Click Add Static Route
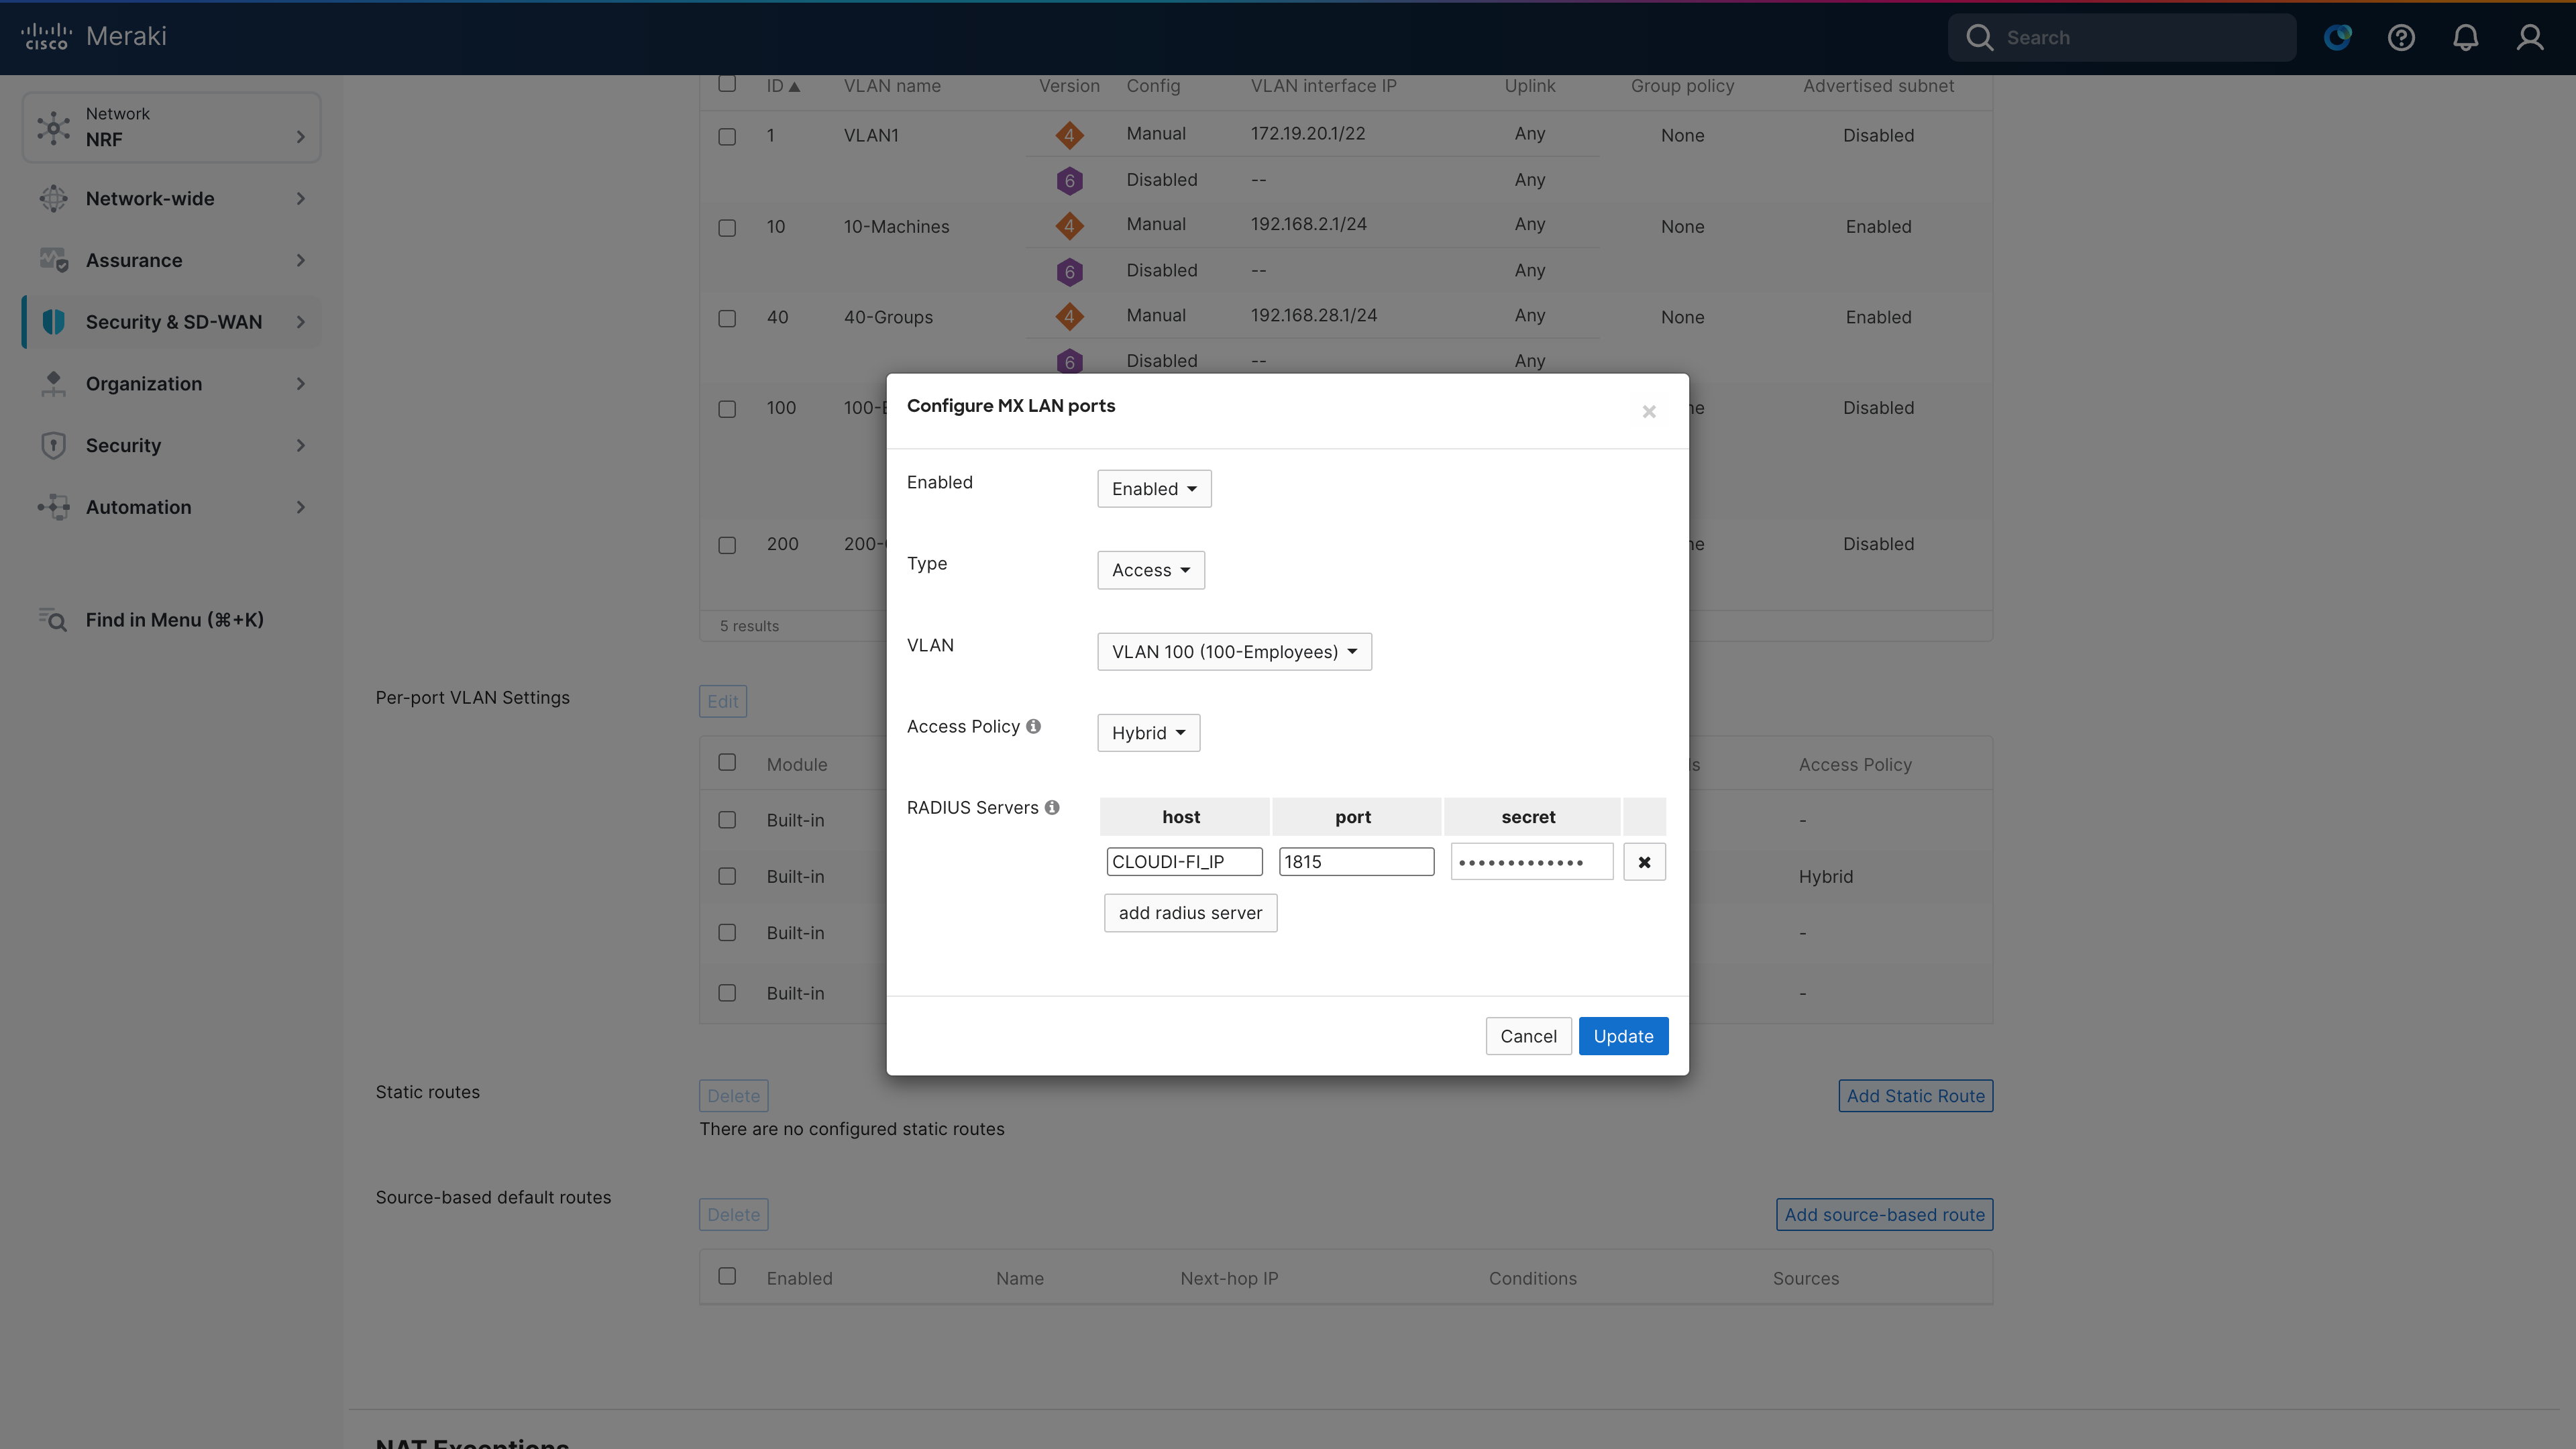This screenshot has height=1449, width=2576. (1915, 1096)
